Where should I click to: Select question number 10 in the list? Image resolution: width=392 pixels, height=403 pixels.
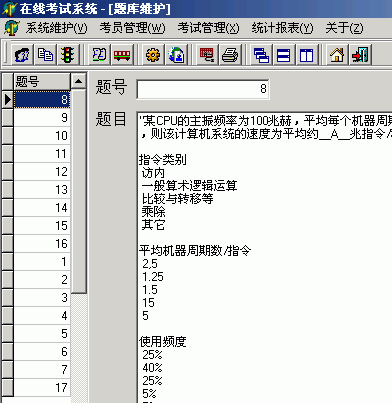pyautogui.click(x=42, y=135)
